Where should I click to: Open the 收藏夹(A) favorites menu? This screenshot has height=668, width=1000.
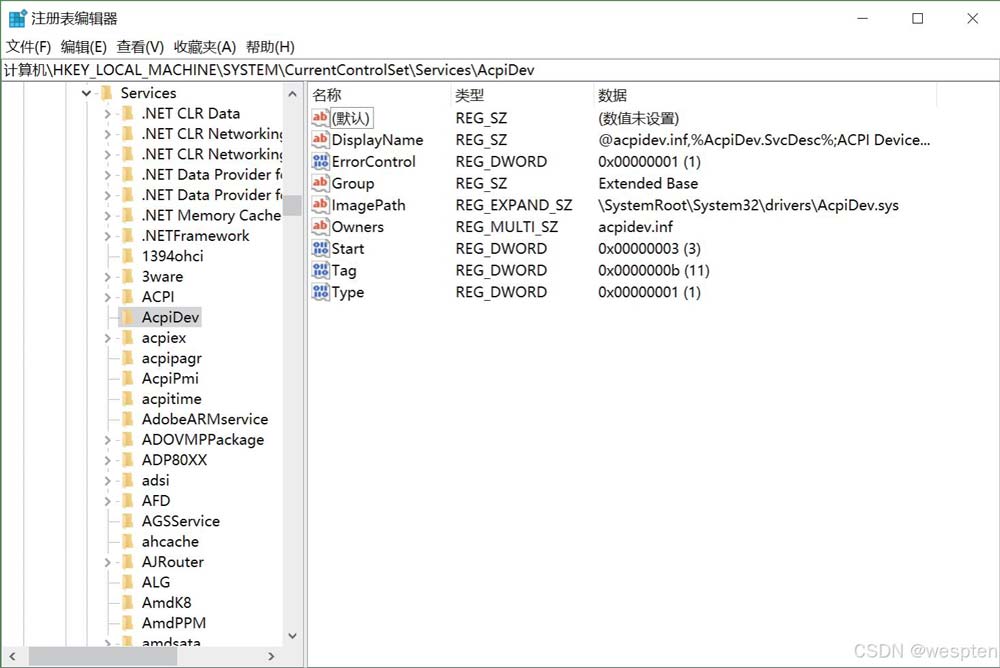click(204, 47)
